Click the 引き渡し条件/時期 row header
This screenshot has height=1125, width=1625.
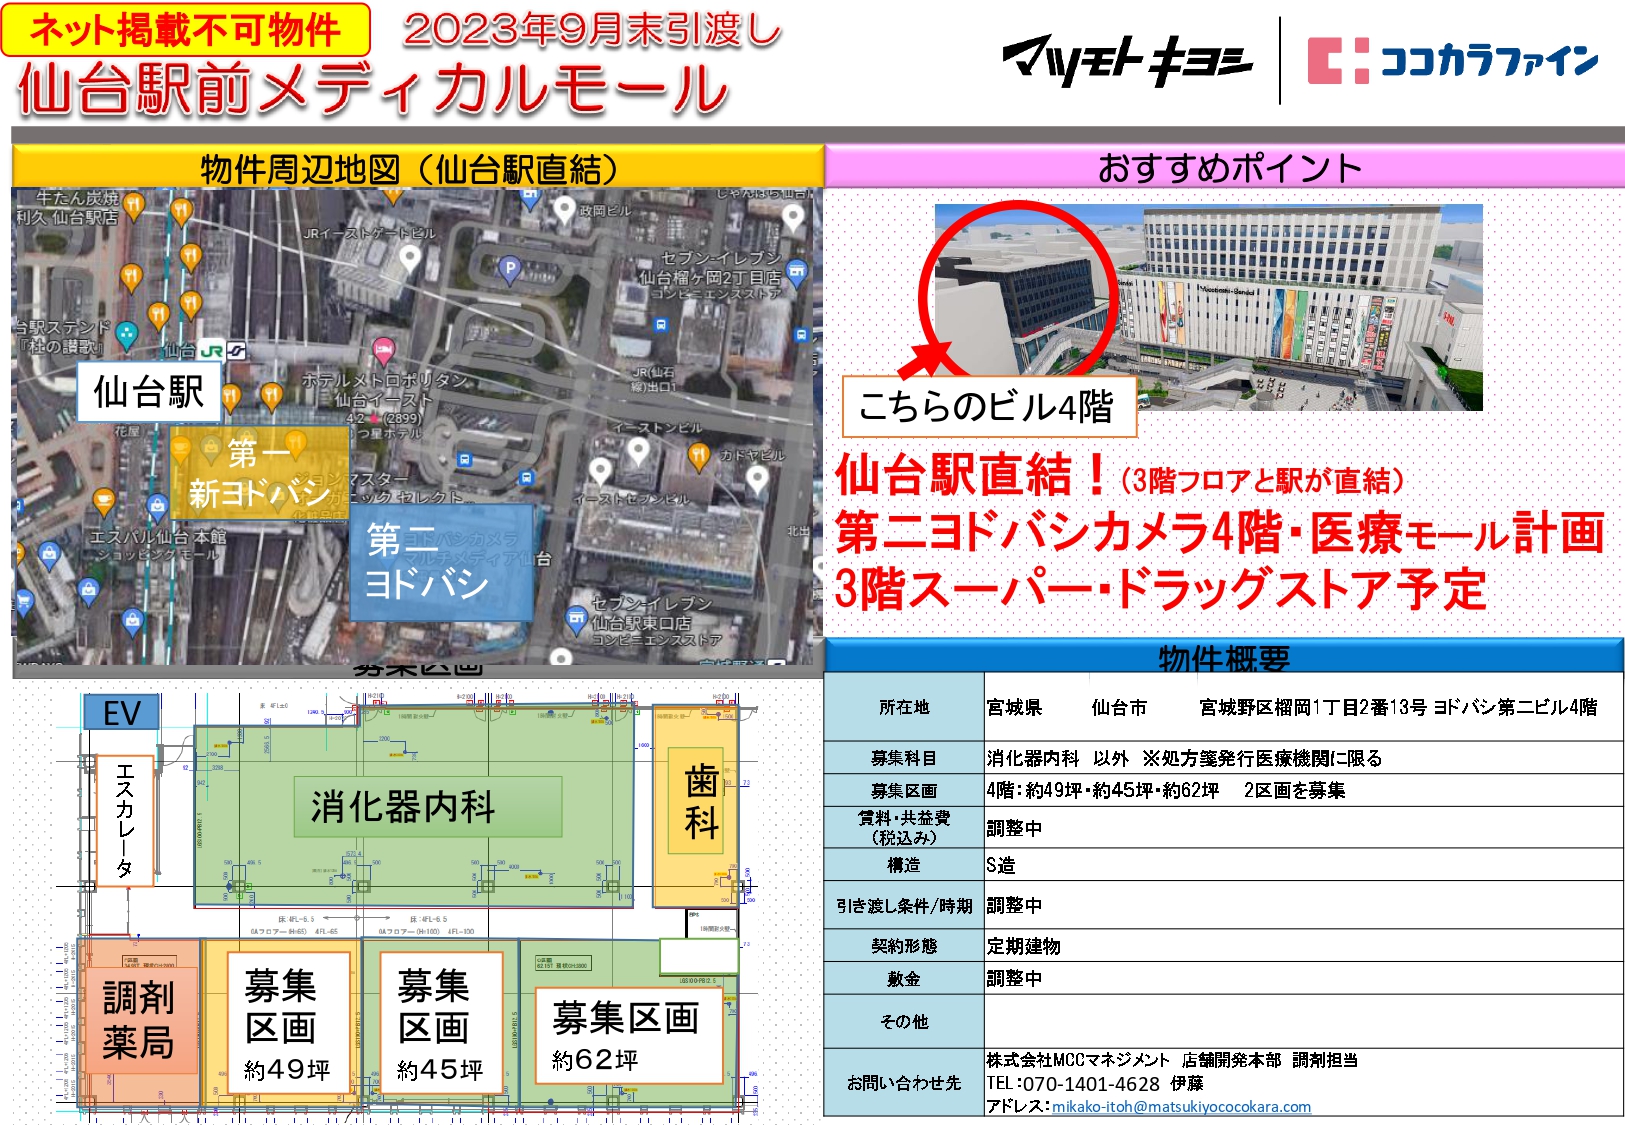pos(904,905)
